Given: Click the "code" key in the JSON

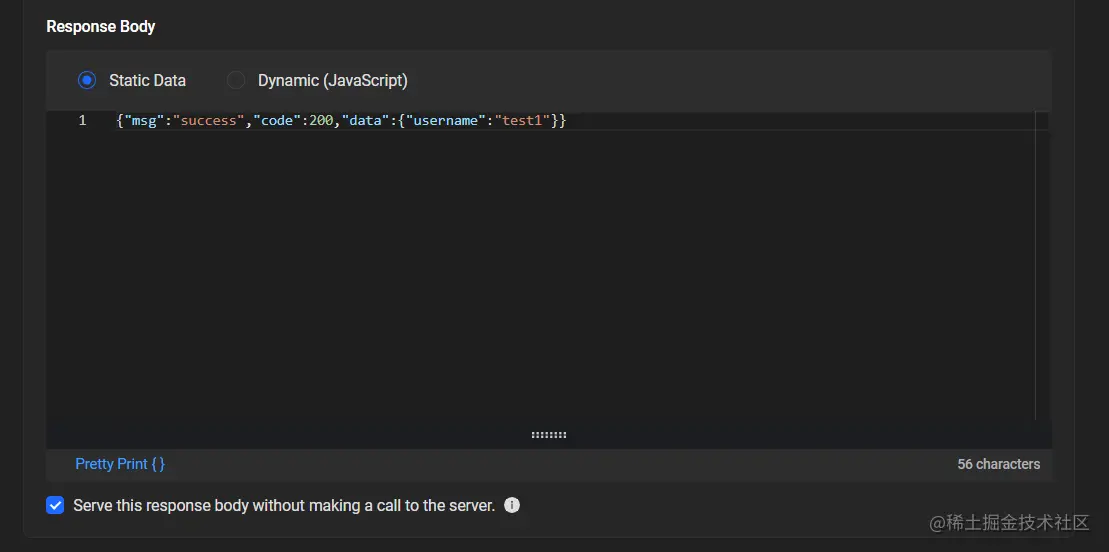Looking at the screenshot, I should pyautogui.click(x=278, y=121).
